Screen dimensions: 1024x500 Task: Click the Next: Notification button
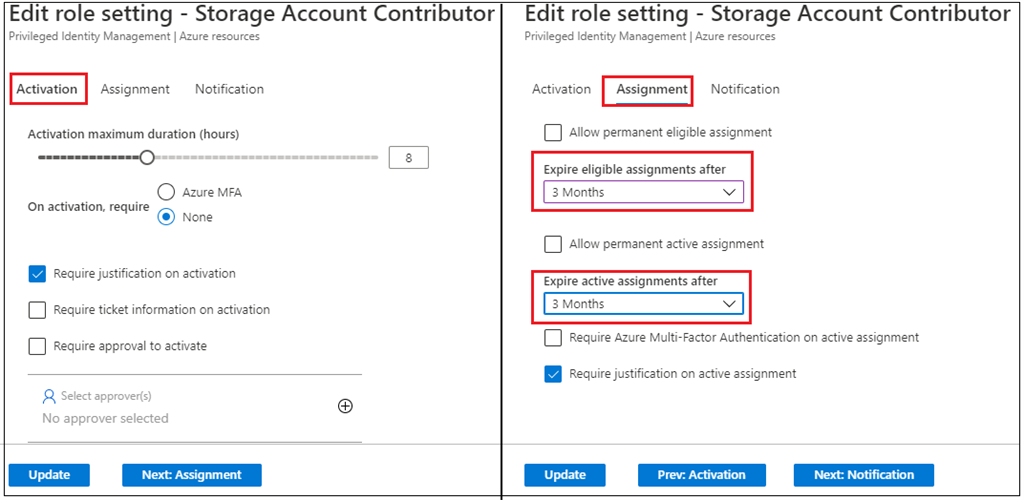tap(864, 475)
